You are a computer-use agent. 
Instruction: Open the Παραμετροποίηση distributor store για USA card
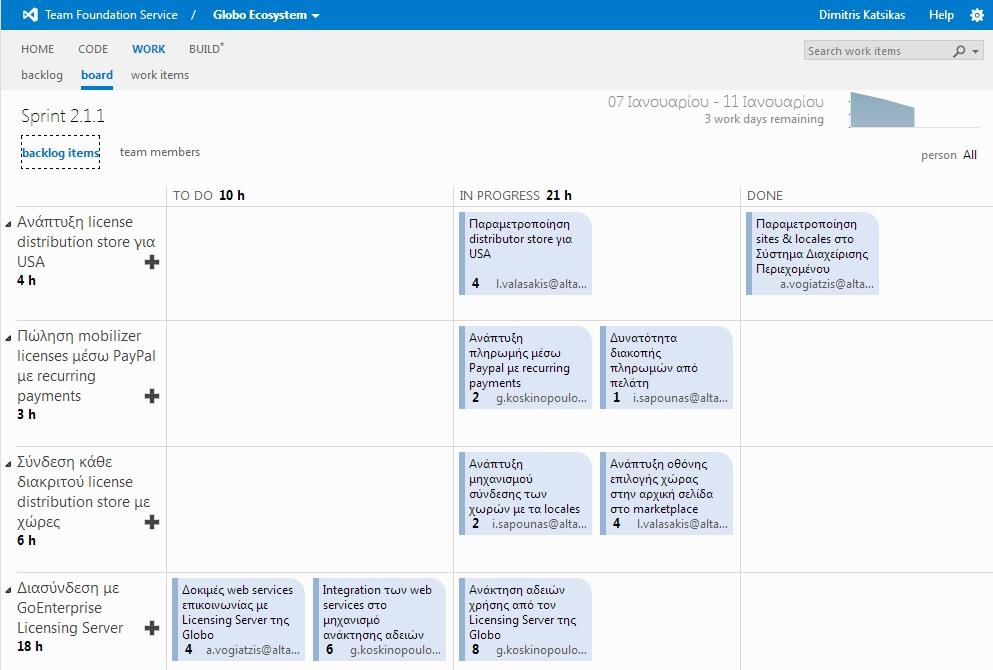click(526, 253)
